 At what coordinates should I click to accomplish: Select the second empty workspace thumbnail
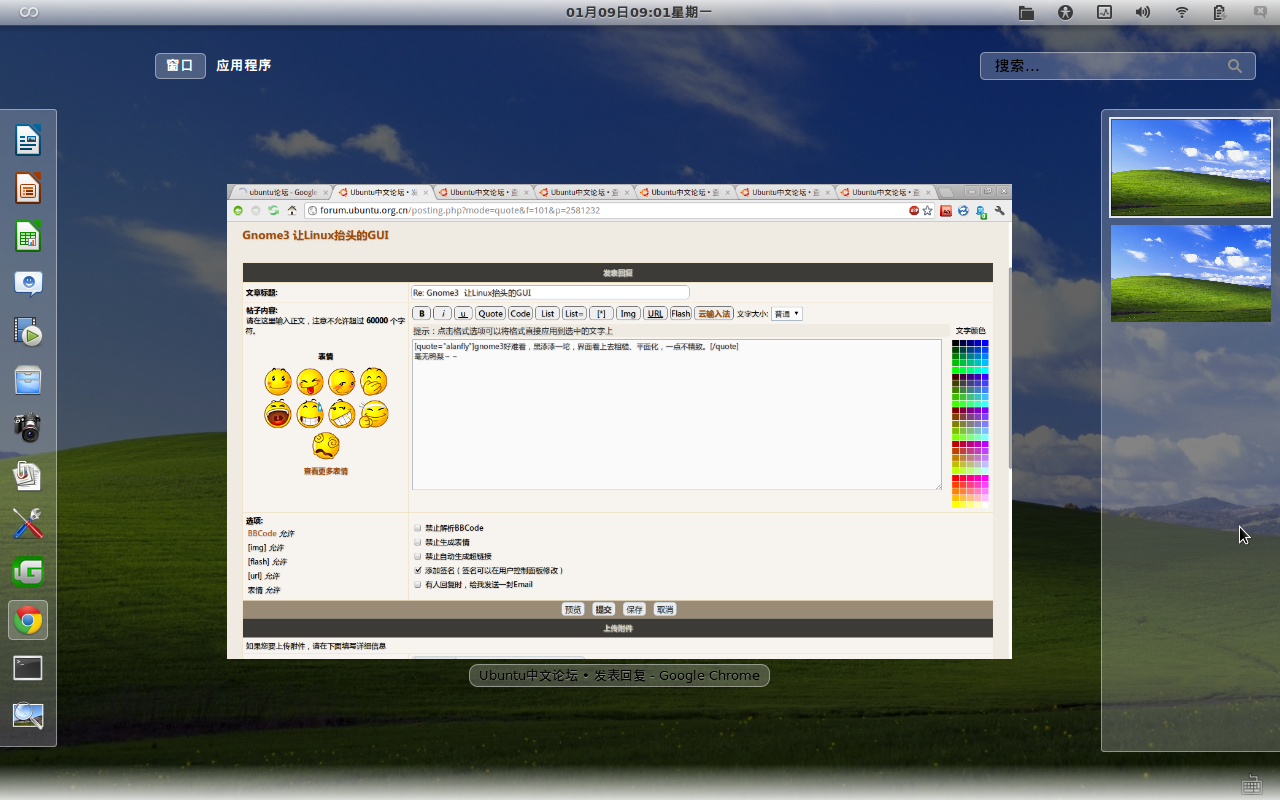pos(1191,273)
